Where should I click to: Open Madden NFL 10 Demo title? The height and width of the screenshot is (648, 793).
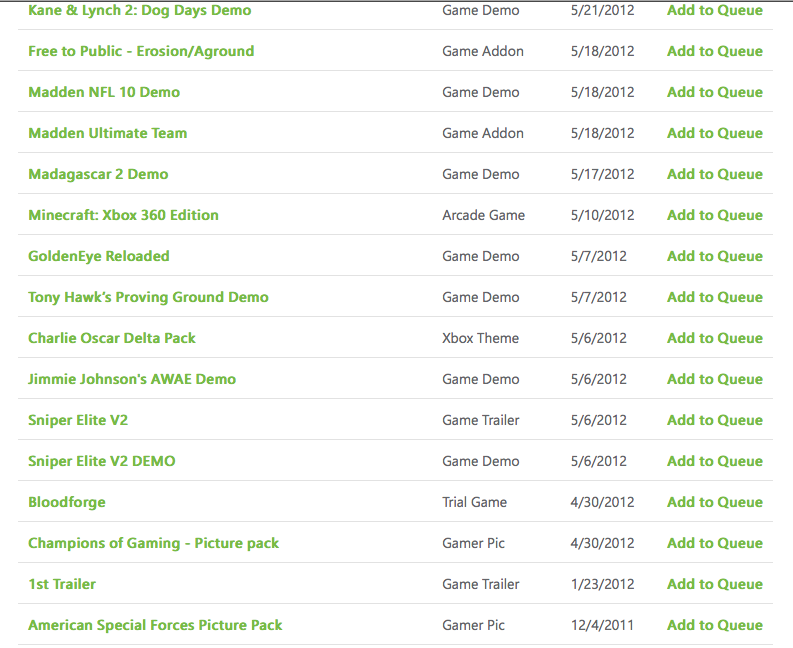click(x=104, y=92)
